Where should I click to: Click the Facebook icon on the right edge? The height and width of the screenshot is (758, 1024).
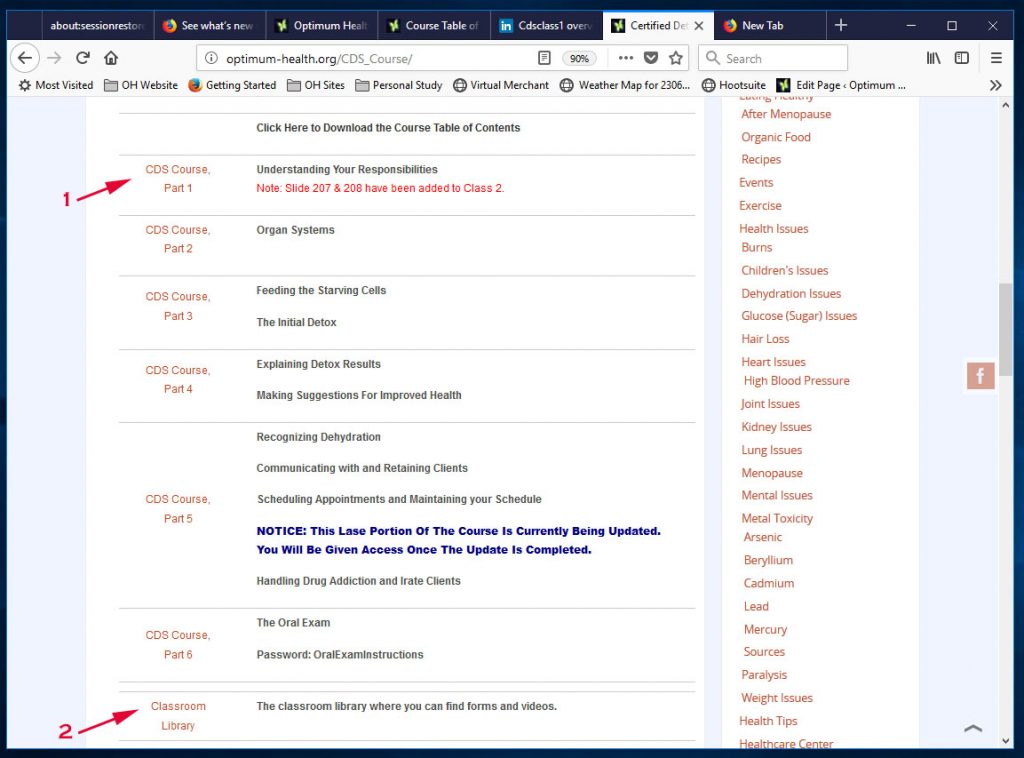coord(980,376)
